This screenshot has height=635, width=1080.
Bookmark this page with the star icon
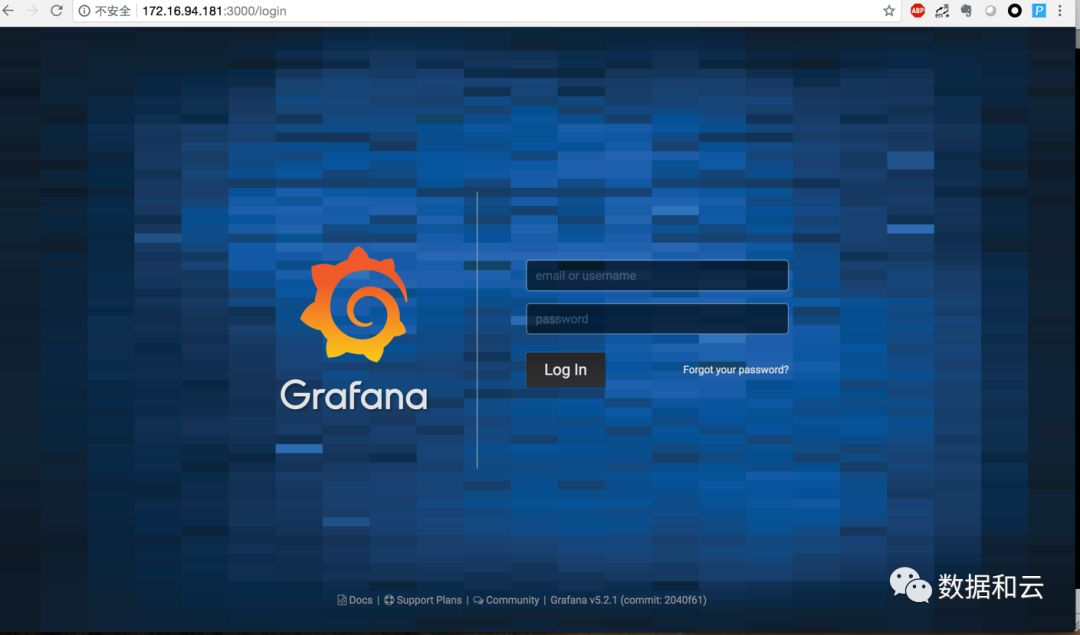[889, 11]
